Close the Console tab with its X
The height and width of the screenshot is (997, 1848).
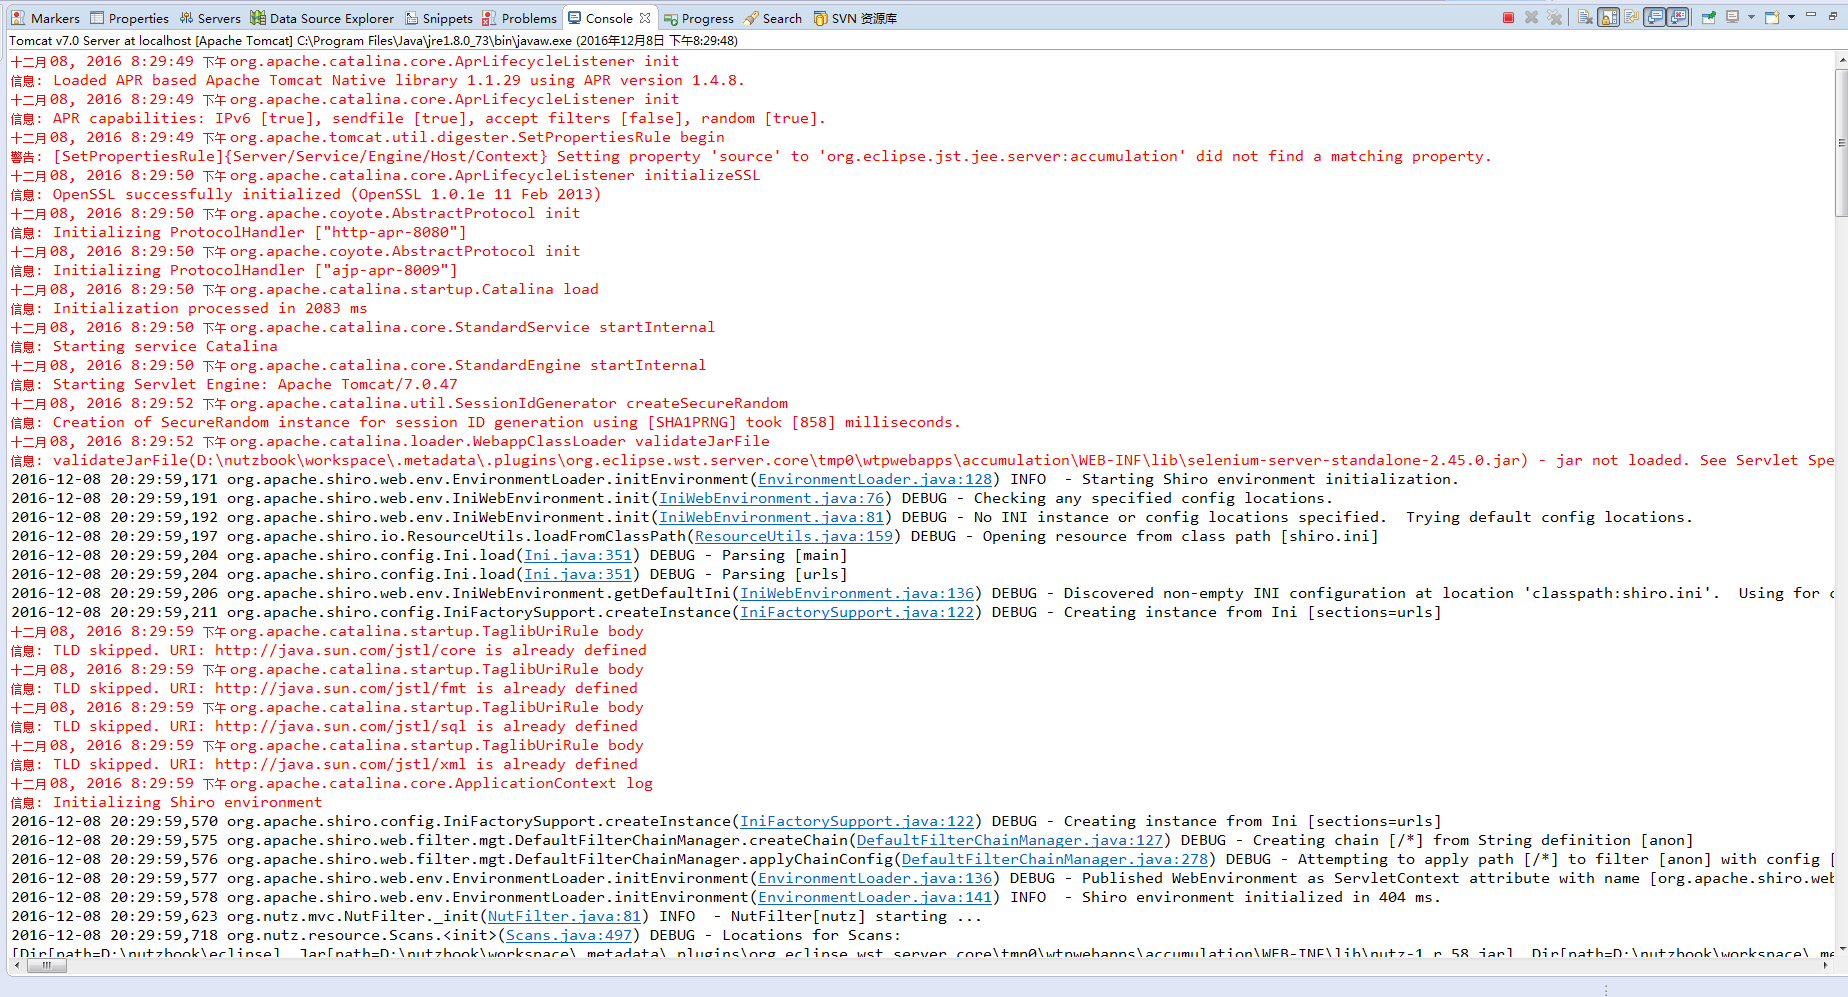[x=645, y=18]
